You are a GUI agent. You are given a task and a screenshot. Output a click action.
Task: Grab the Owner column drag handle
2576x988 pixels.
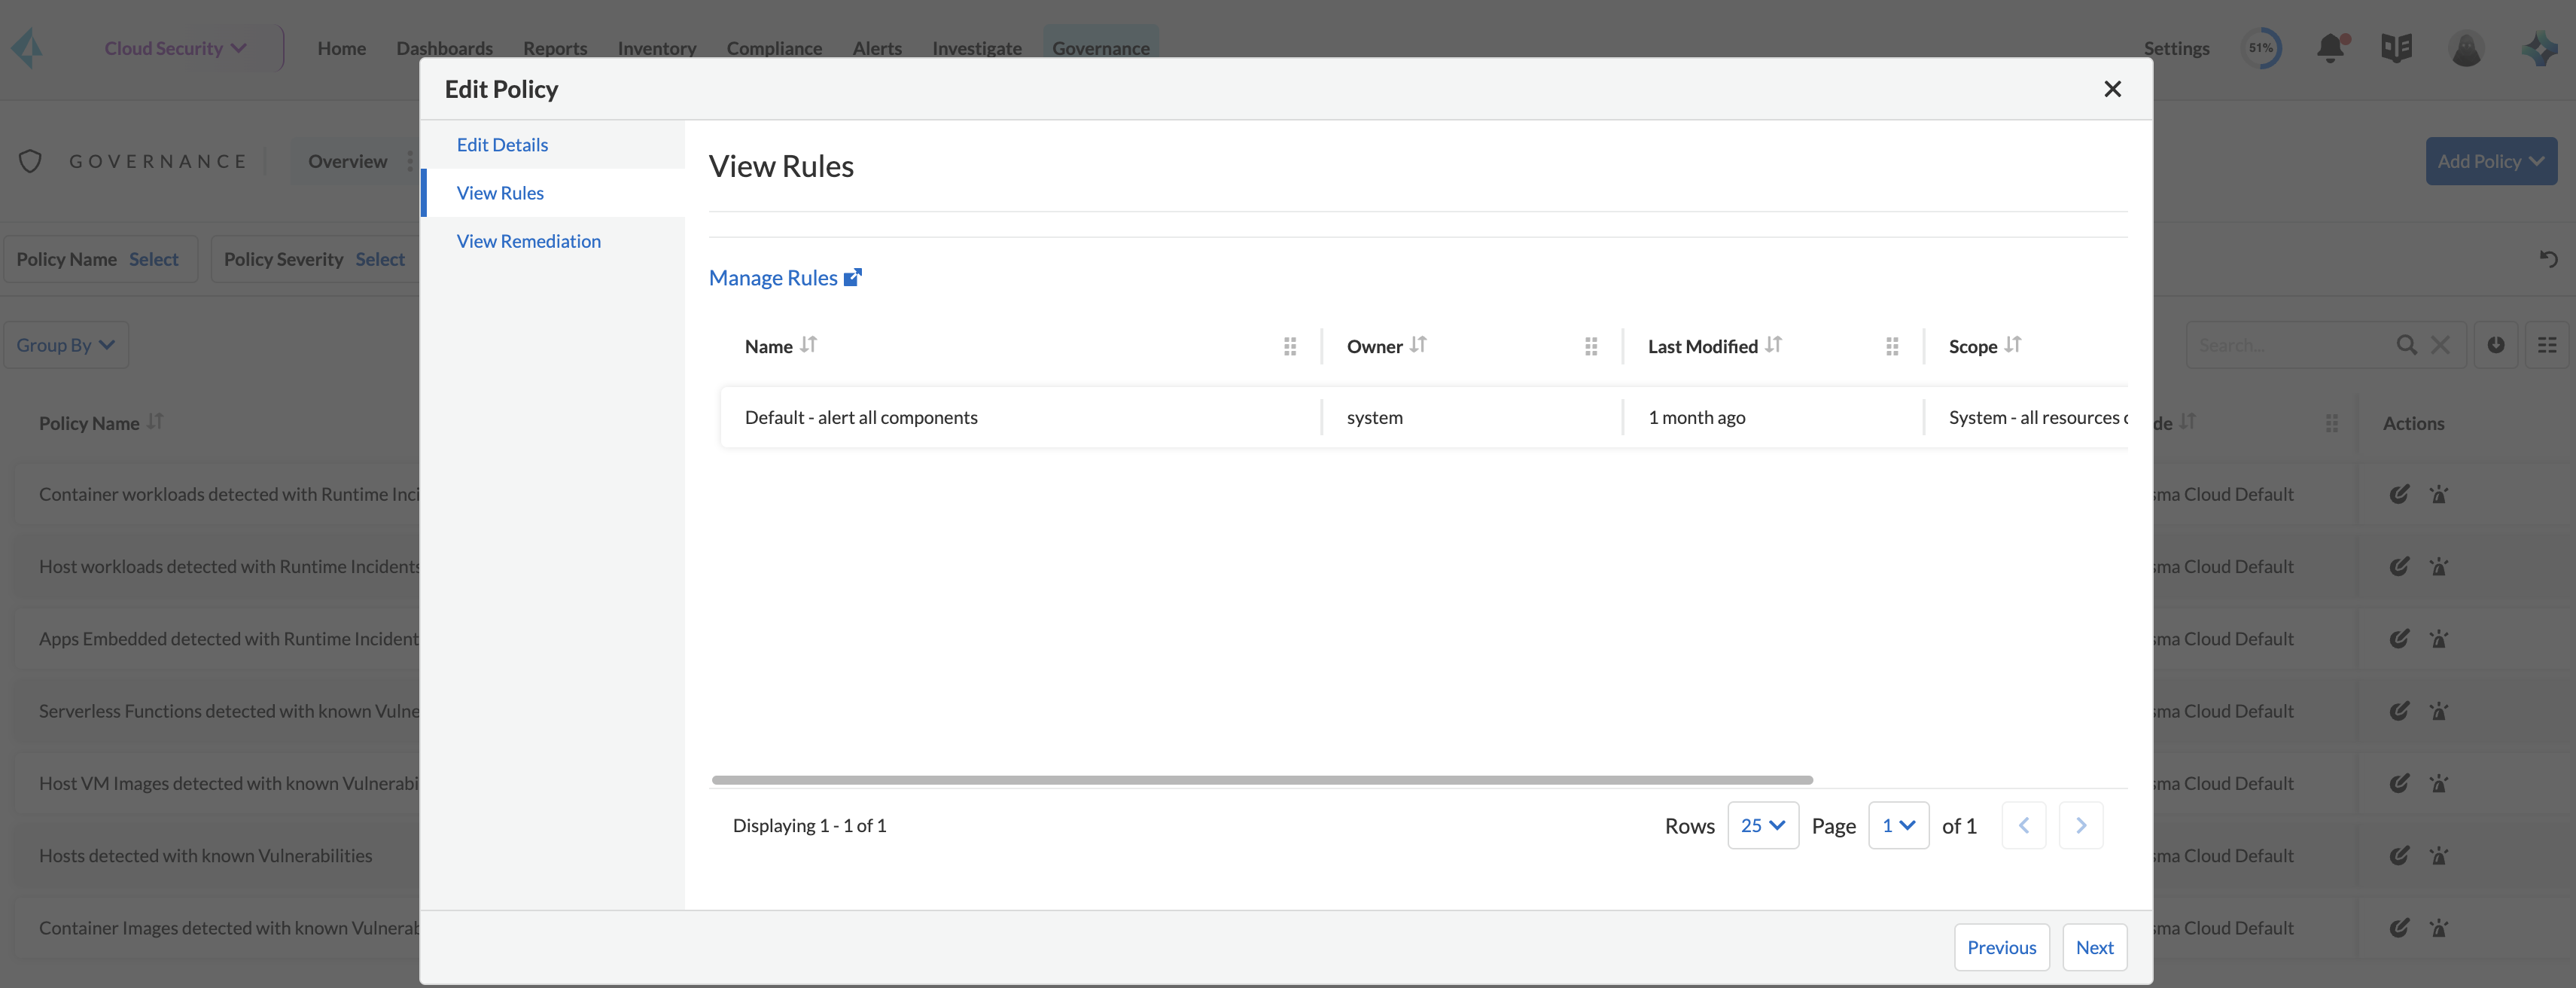click(1591, 346)
